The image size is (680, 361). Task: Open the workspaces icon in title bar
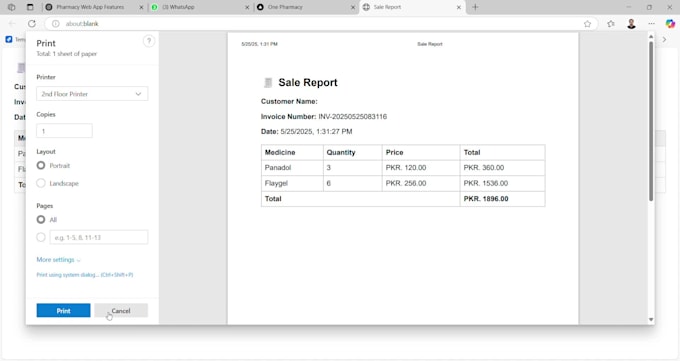click(x=12, y=7)
